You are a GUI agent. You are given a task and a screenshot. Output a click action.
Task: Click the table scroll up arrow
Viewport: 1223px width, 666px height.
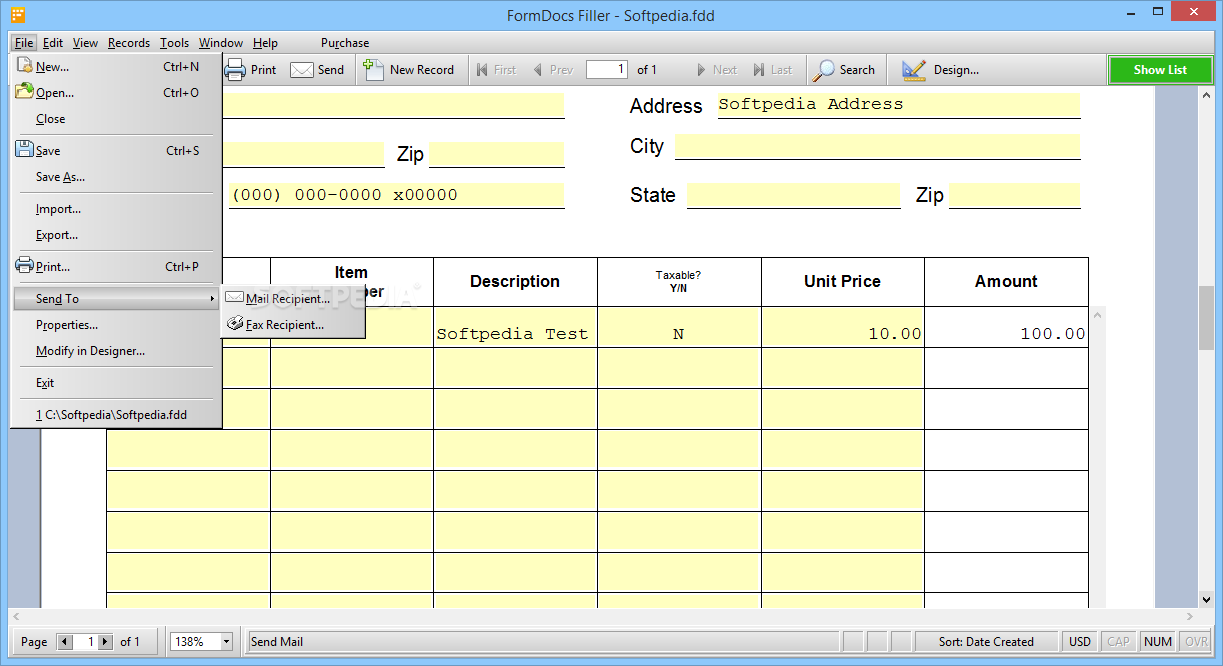(x=1097, y=315)
